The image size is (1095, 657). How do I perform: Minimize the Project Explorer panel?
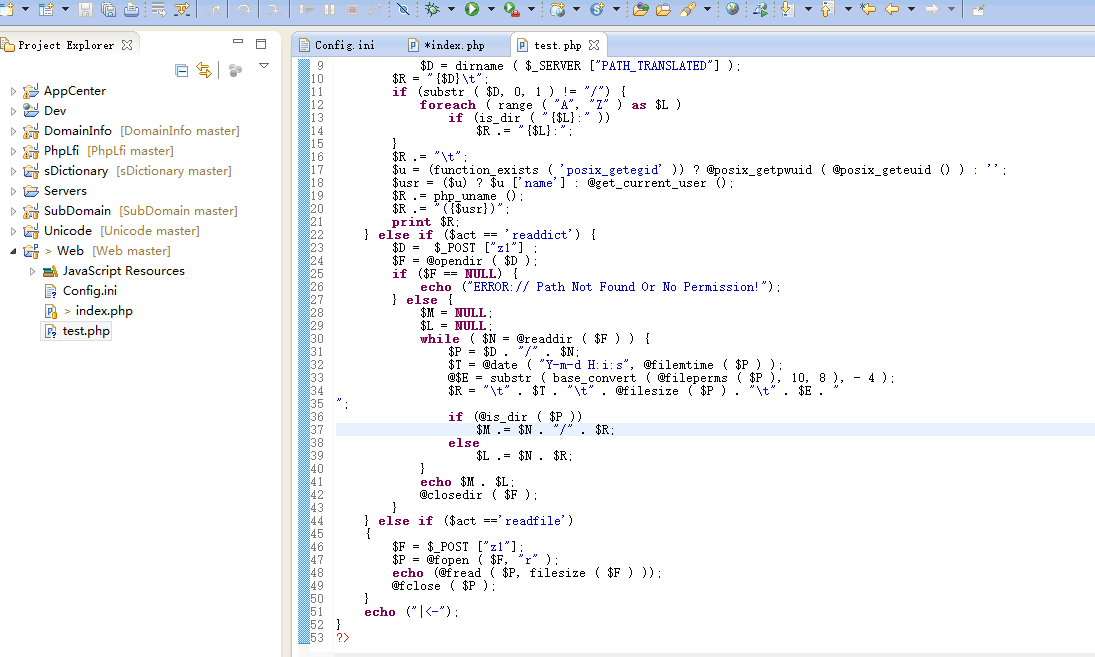[x=237, y=43]
